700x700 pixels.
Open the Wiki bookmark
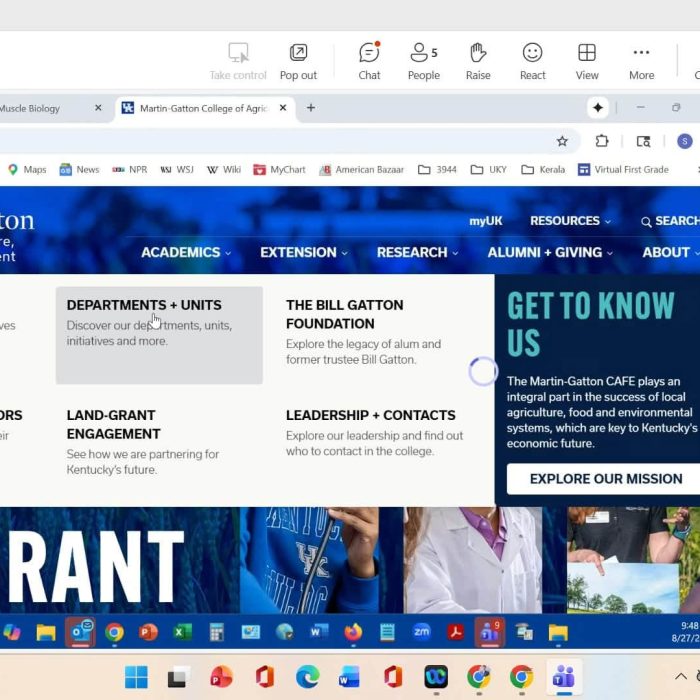(x=224, y=170)
